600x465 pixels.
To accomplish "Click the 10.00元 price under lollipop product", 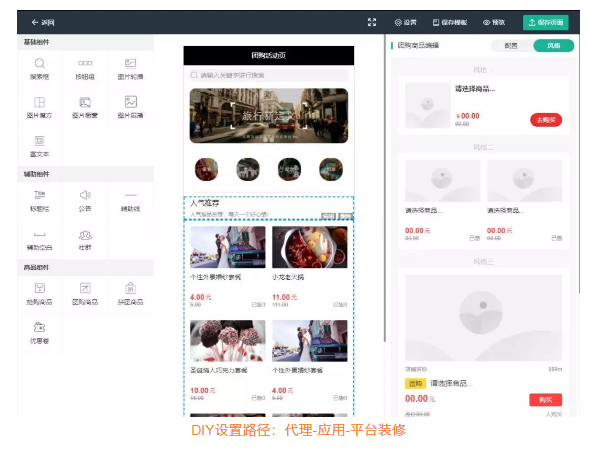I will tap(202, 390).
